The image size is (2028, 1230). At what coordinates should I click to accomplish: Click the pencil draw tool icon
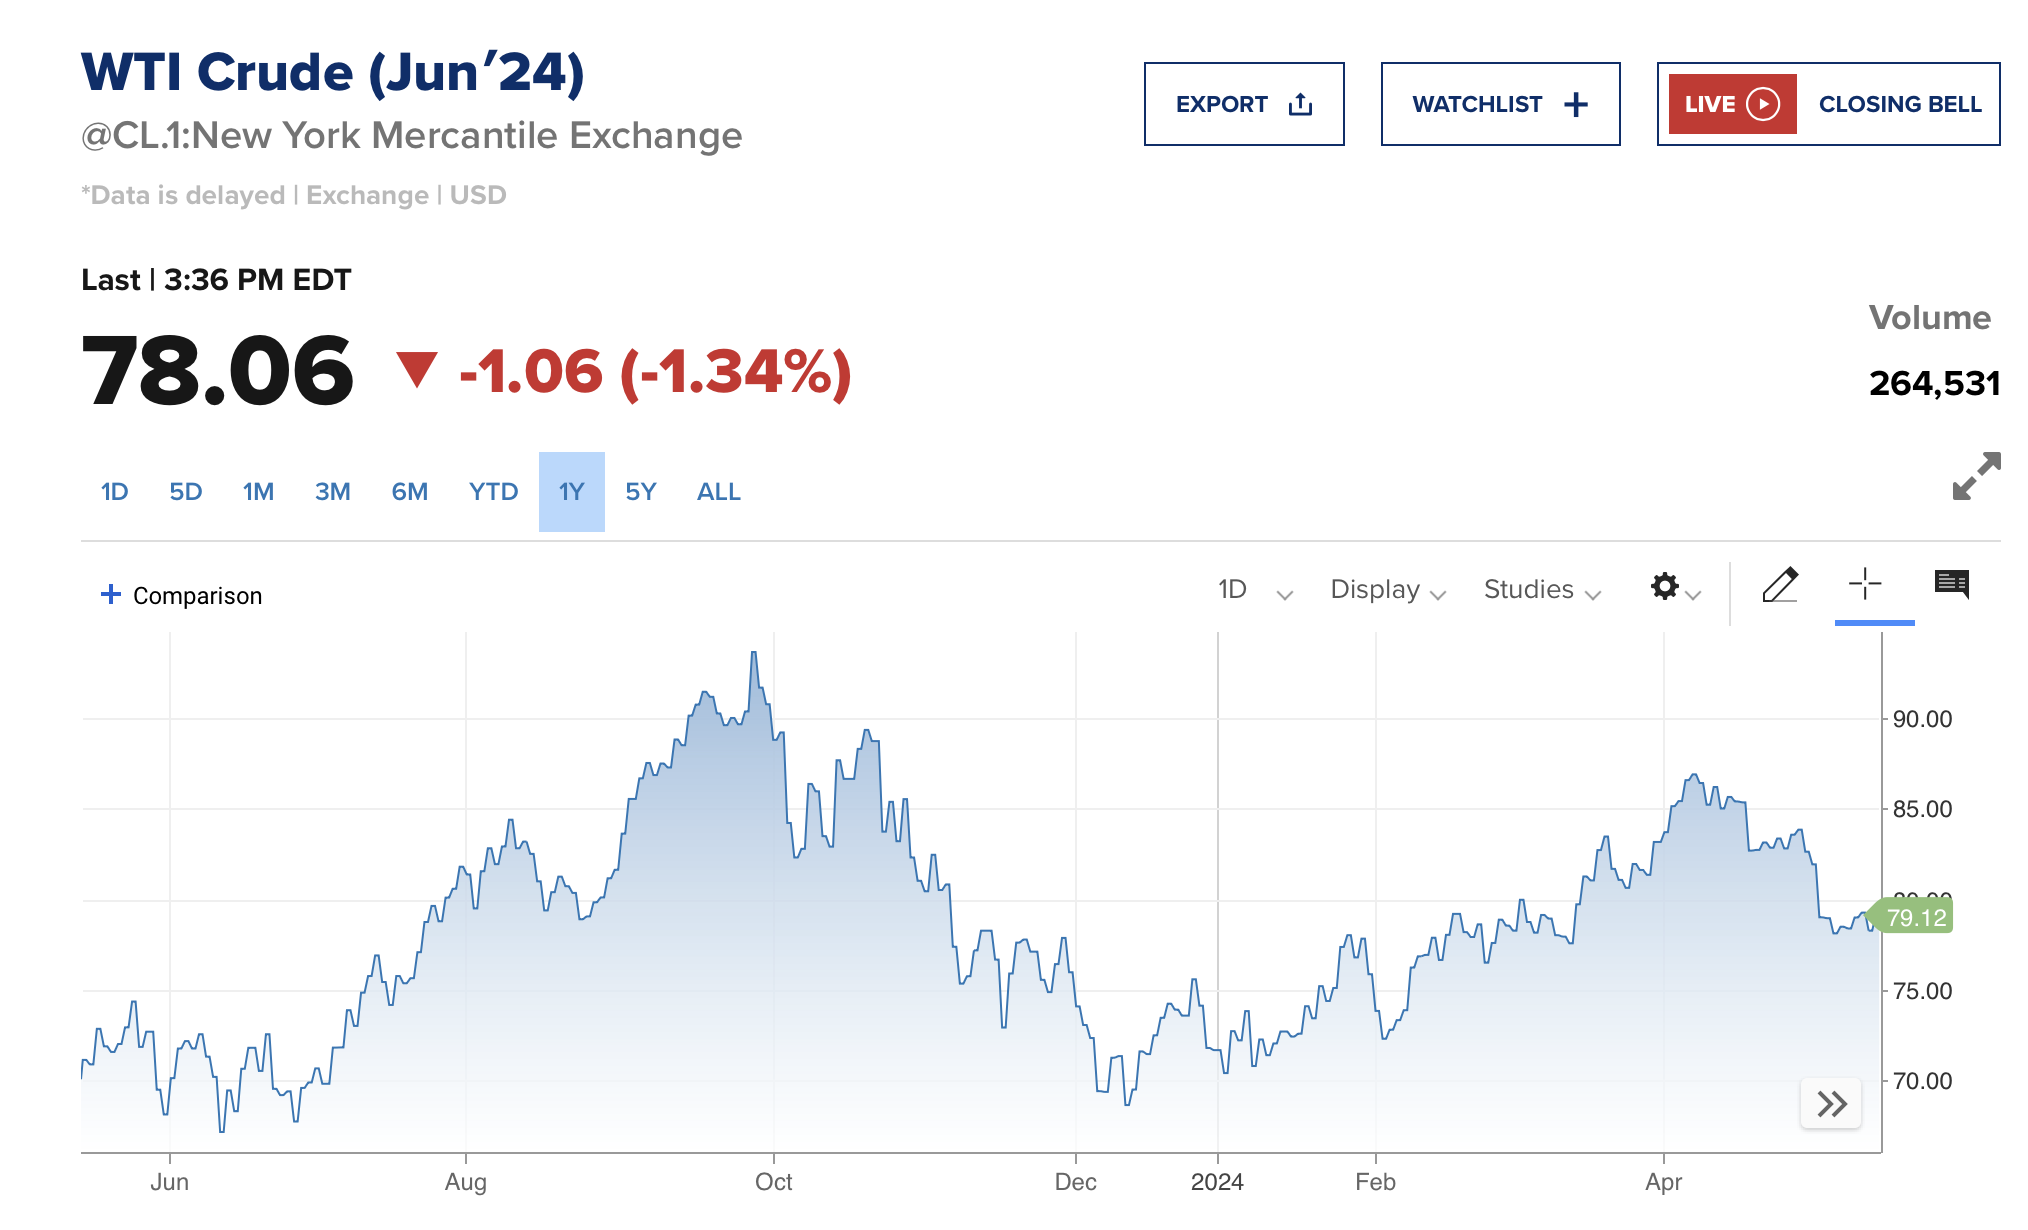(x=1779, y=586)
